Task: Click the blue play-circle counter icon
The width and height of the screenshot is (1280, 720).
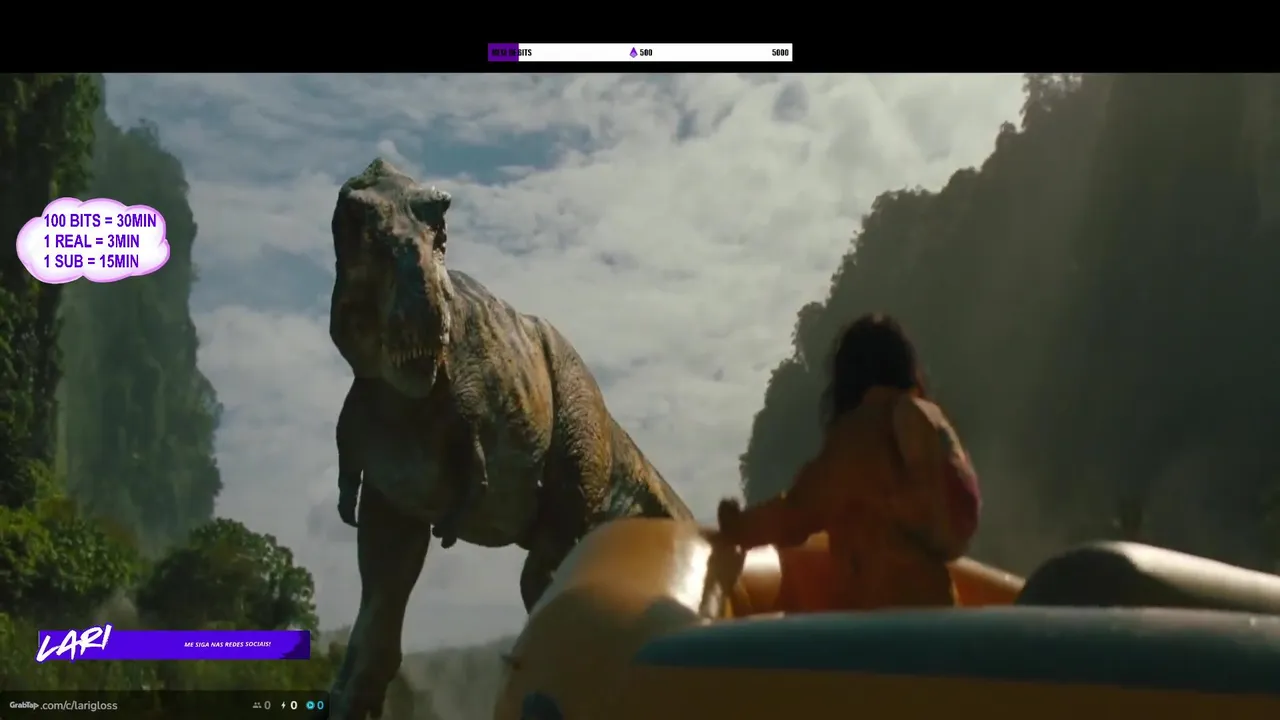Action: tap(310, 705)
